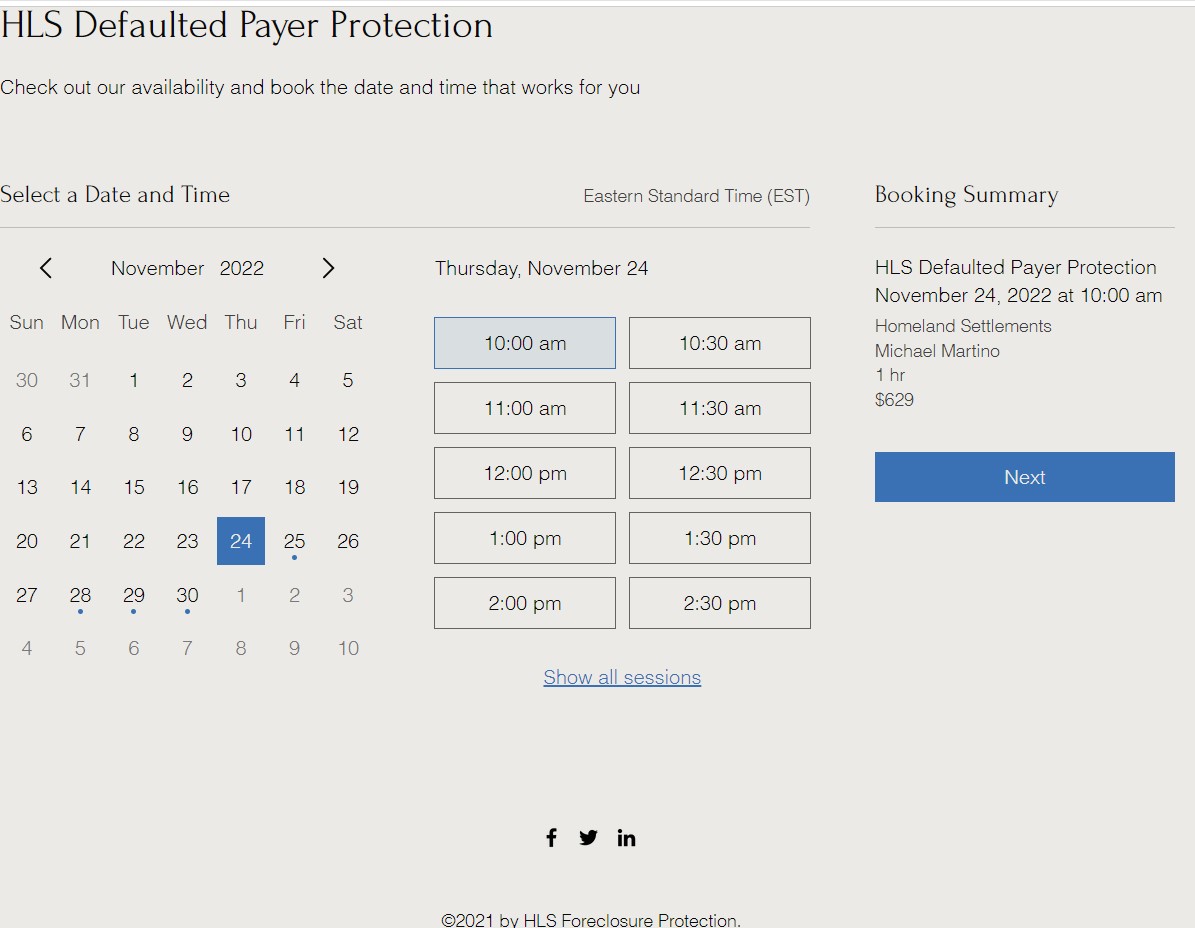
Task: Click the Select a Date and Time heading
Action: [x=115, y=194]
